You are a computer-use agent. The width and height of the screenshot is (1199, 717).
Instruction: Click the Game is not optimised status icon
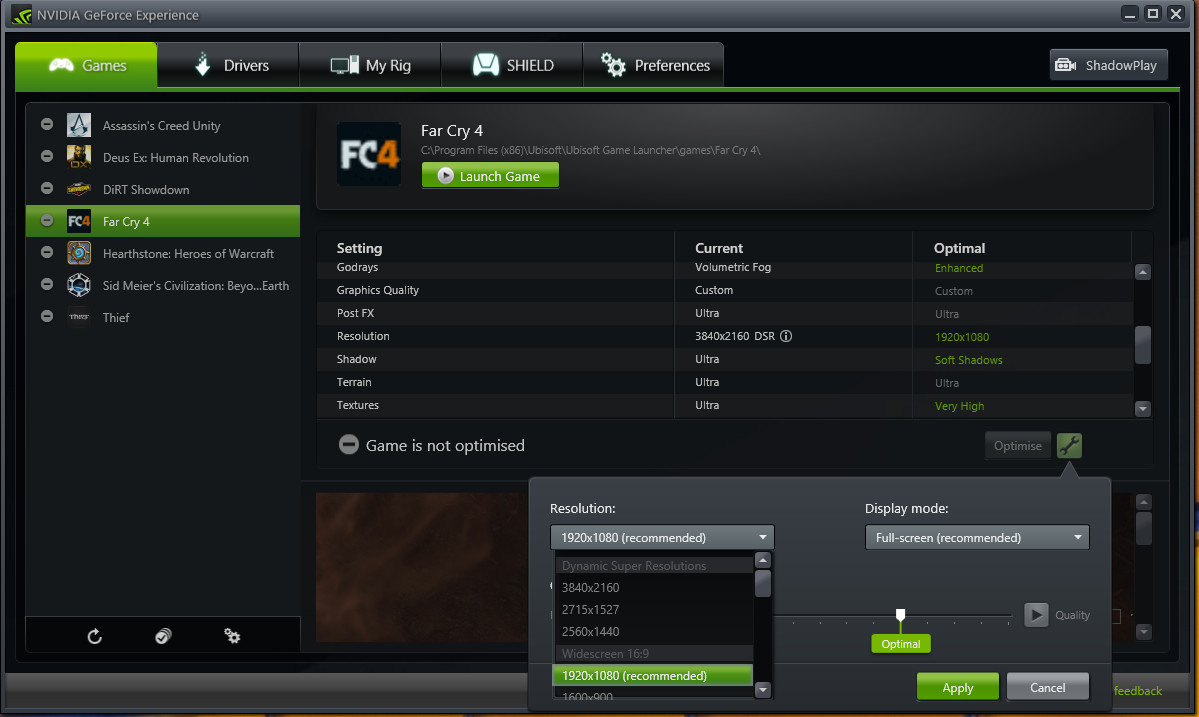349,445
